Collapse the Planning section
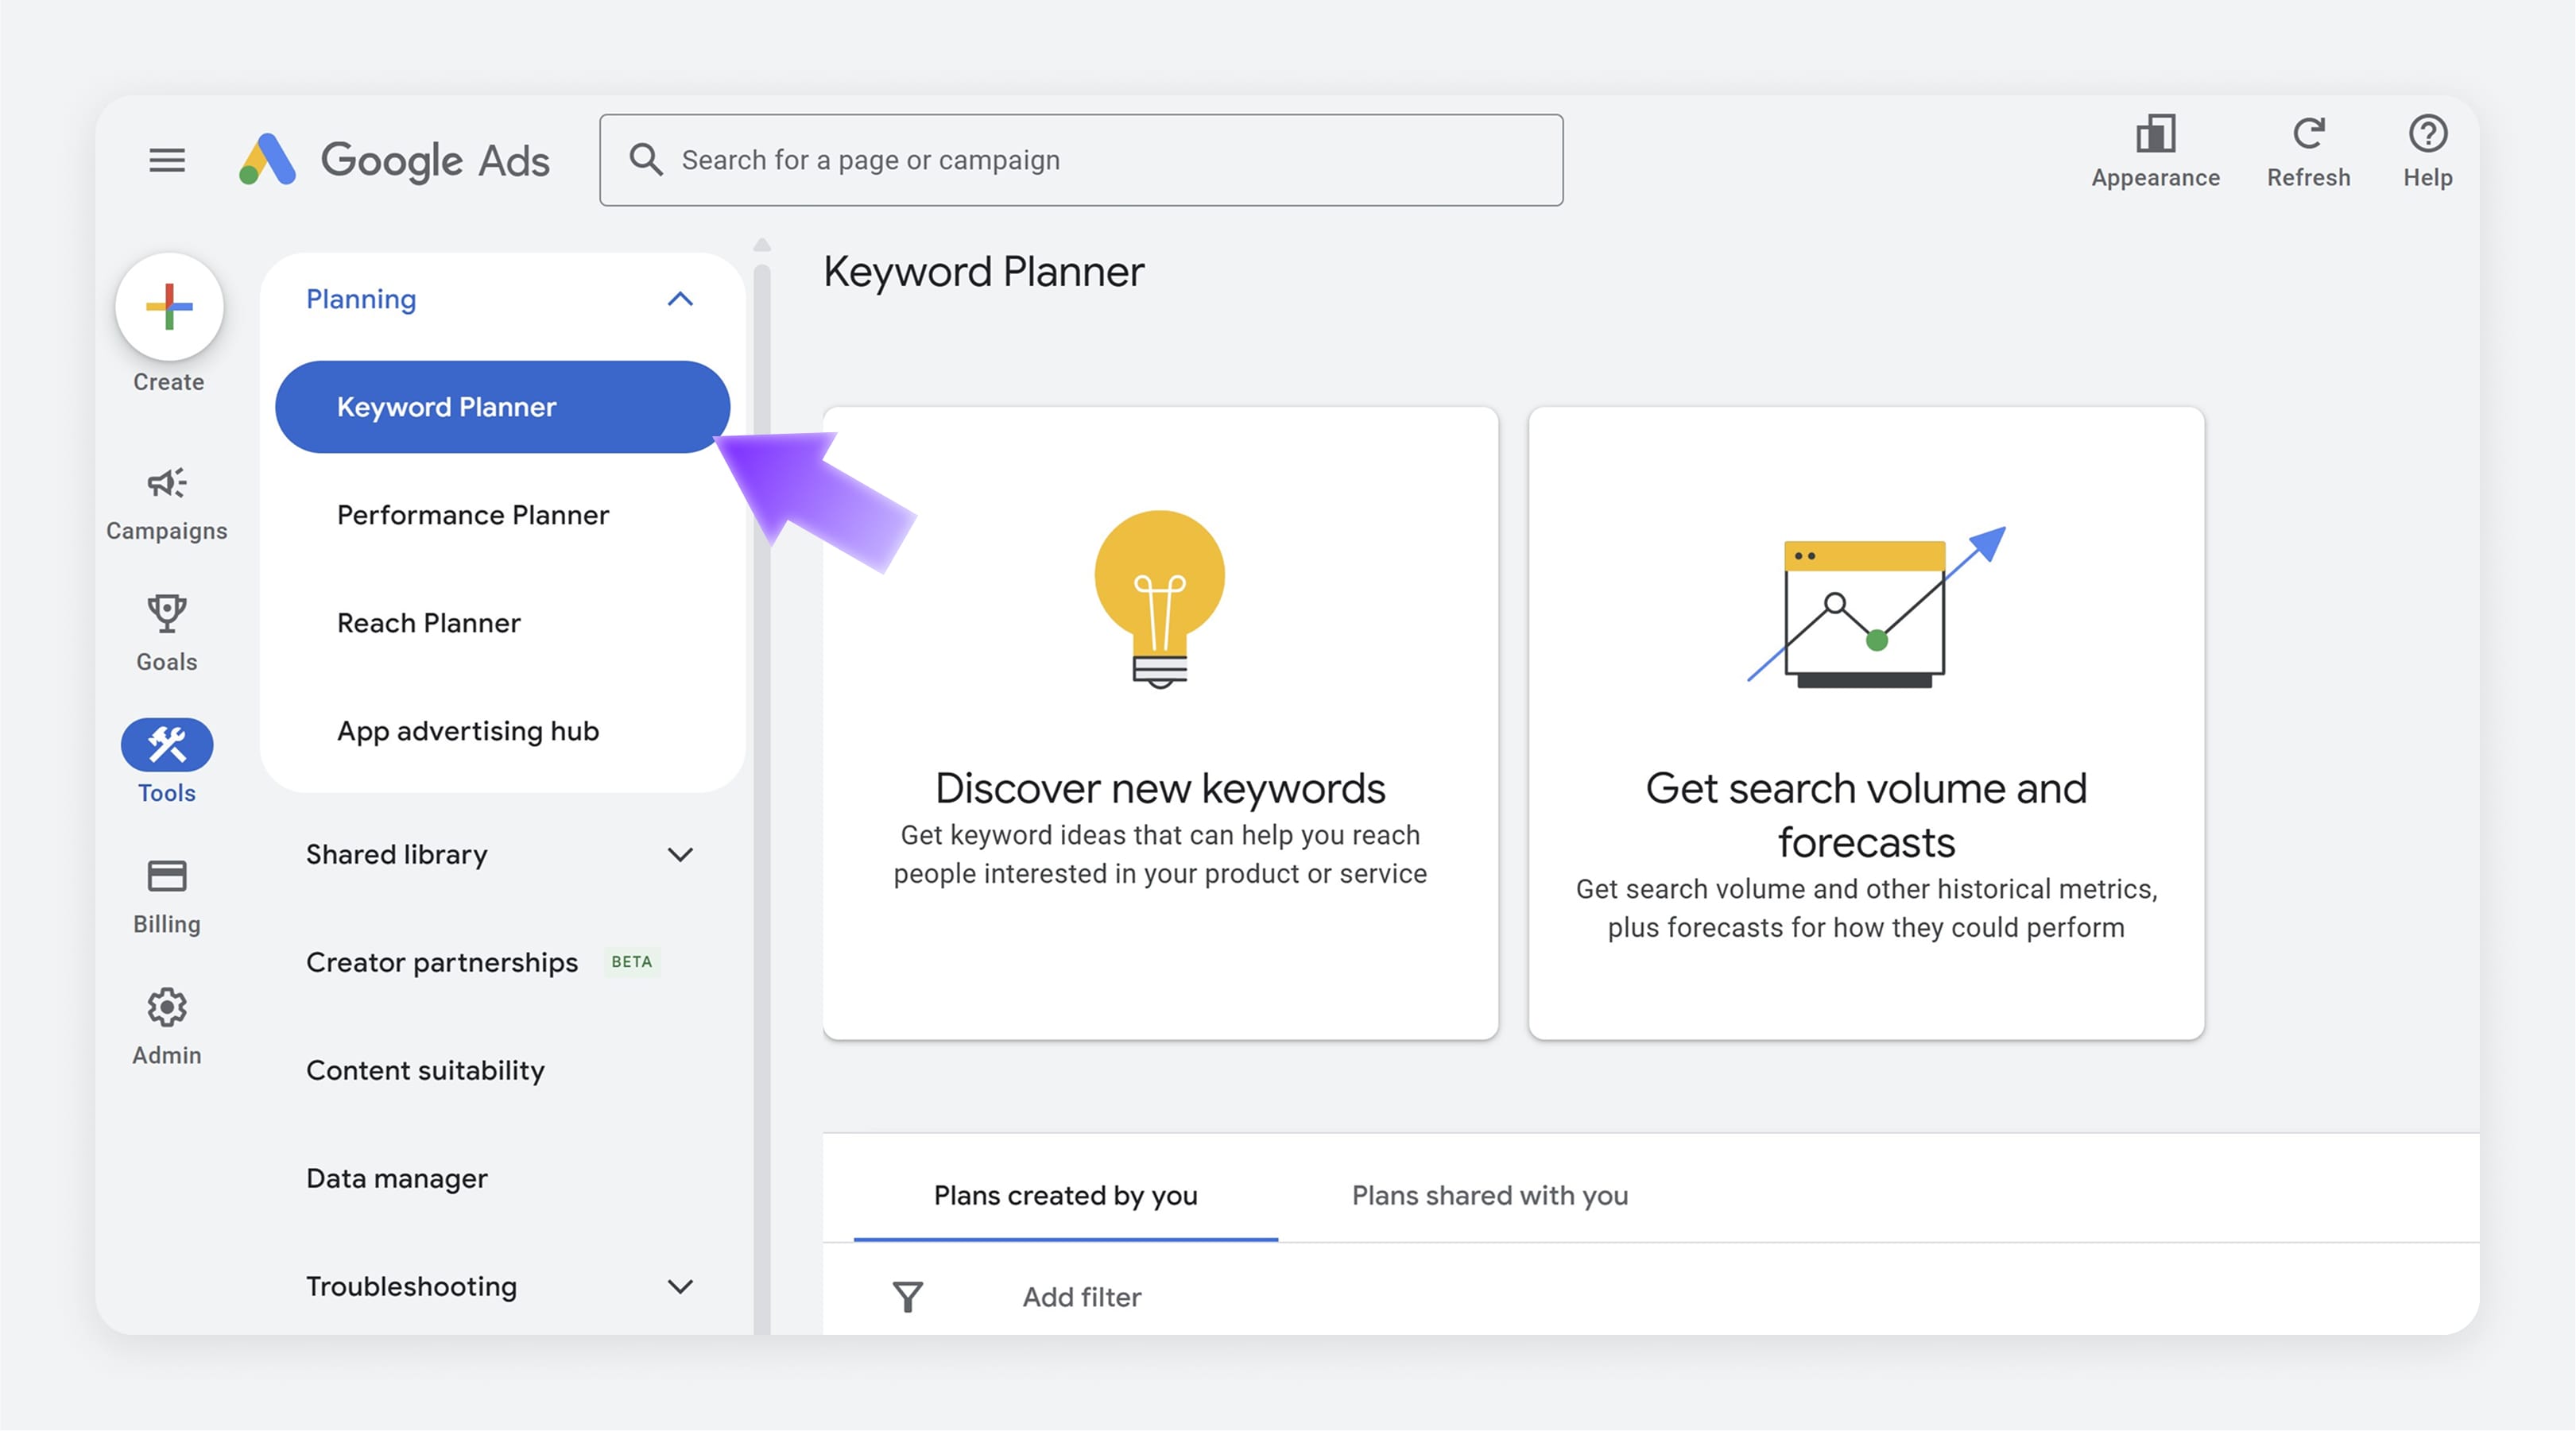Screen dimensions: 2576x1431 click(x=680, y=299)
